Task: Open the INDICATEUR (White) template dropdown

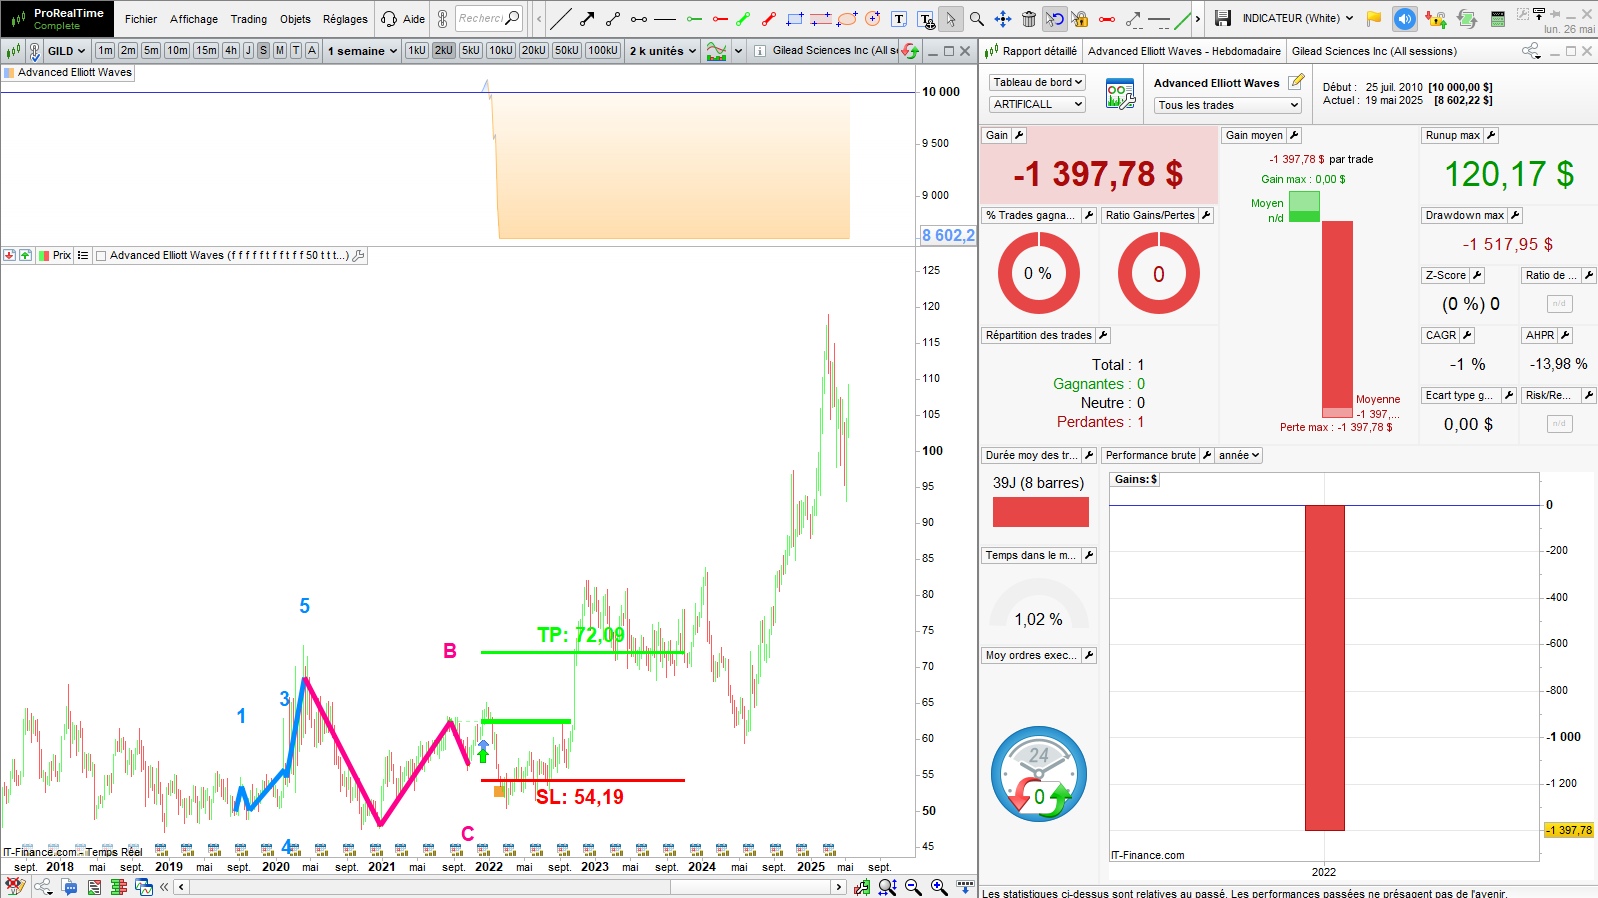Action: pyautogui.click(x=1297, y=18)
